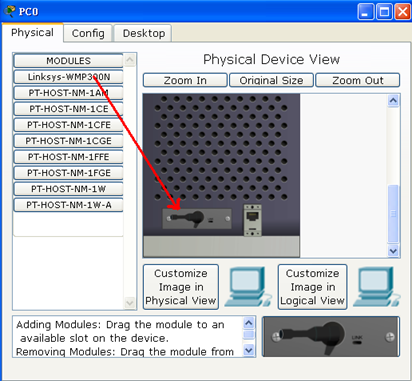
Task: Click the device view scrollbar up arrow
Action: click(x=393, y=101)
